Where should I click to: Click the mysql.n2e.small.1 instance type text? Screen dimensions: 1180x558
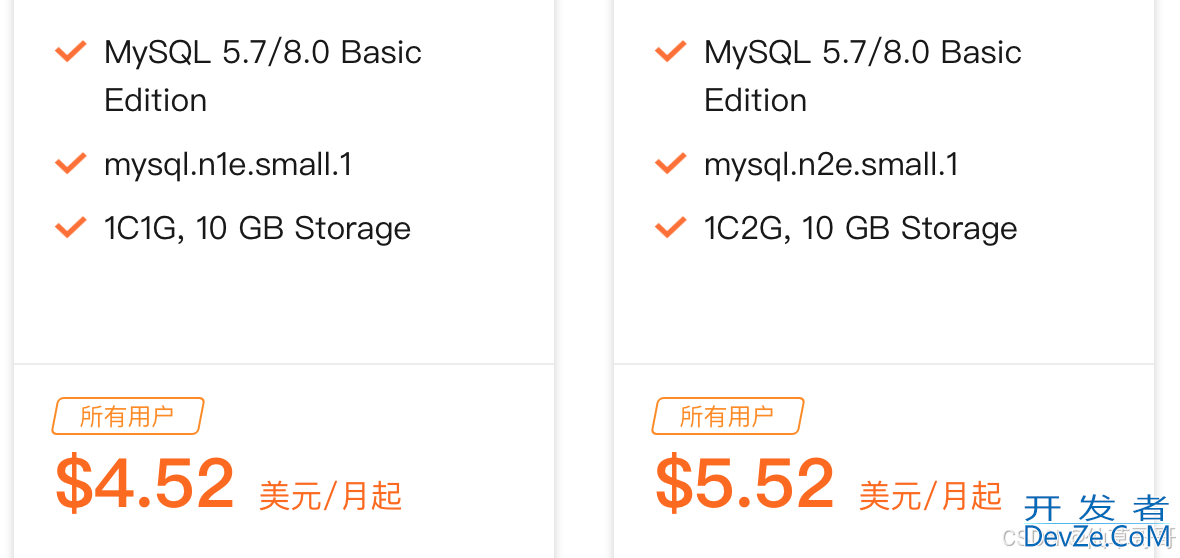coord(831,164)
